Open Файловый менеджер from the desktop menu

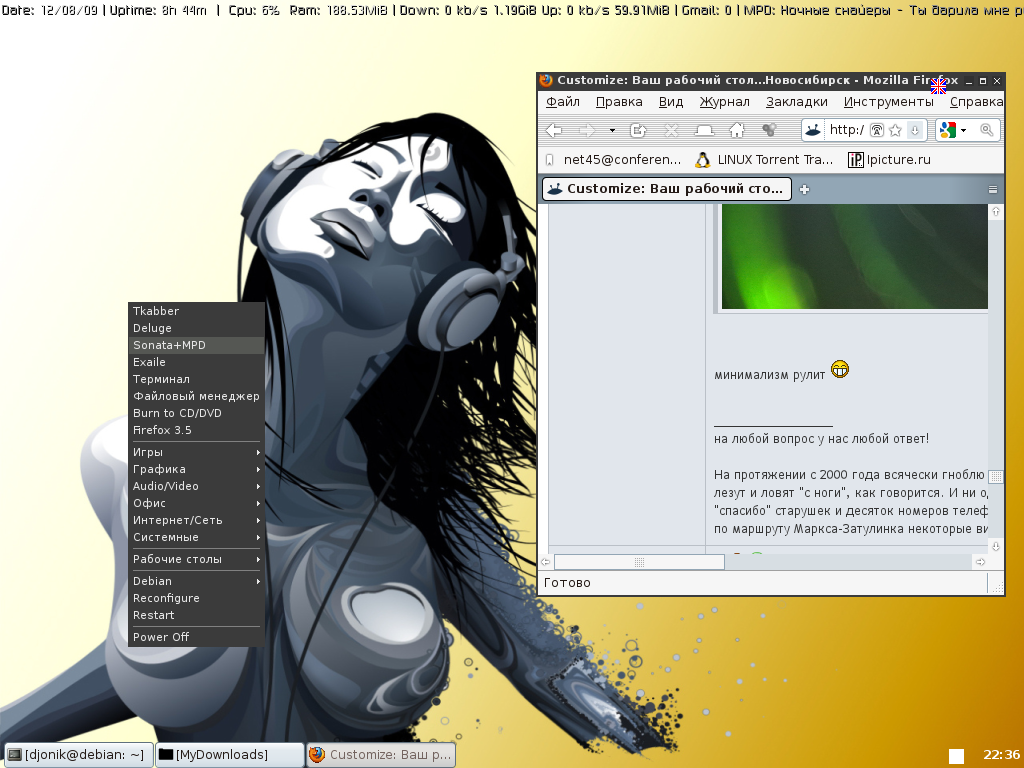pos(196,396)
